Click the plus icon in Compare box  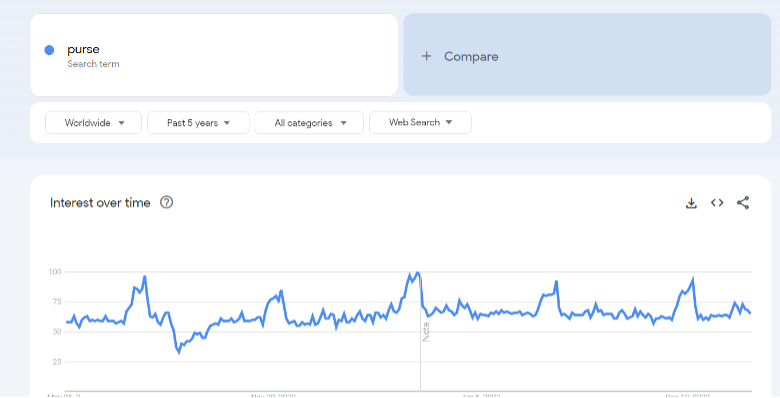pos(426,56)
